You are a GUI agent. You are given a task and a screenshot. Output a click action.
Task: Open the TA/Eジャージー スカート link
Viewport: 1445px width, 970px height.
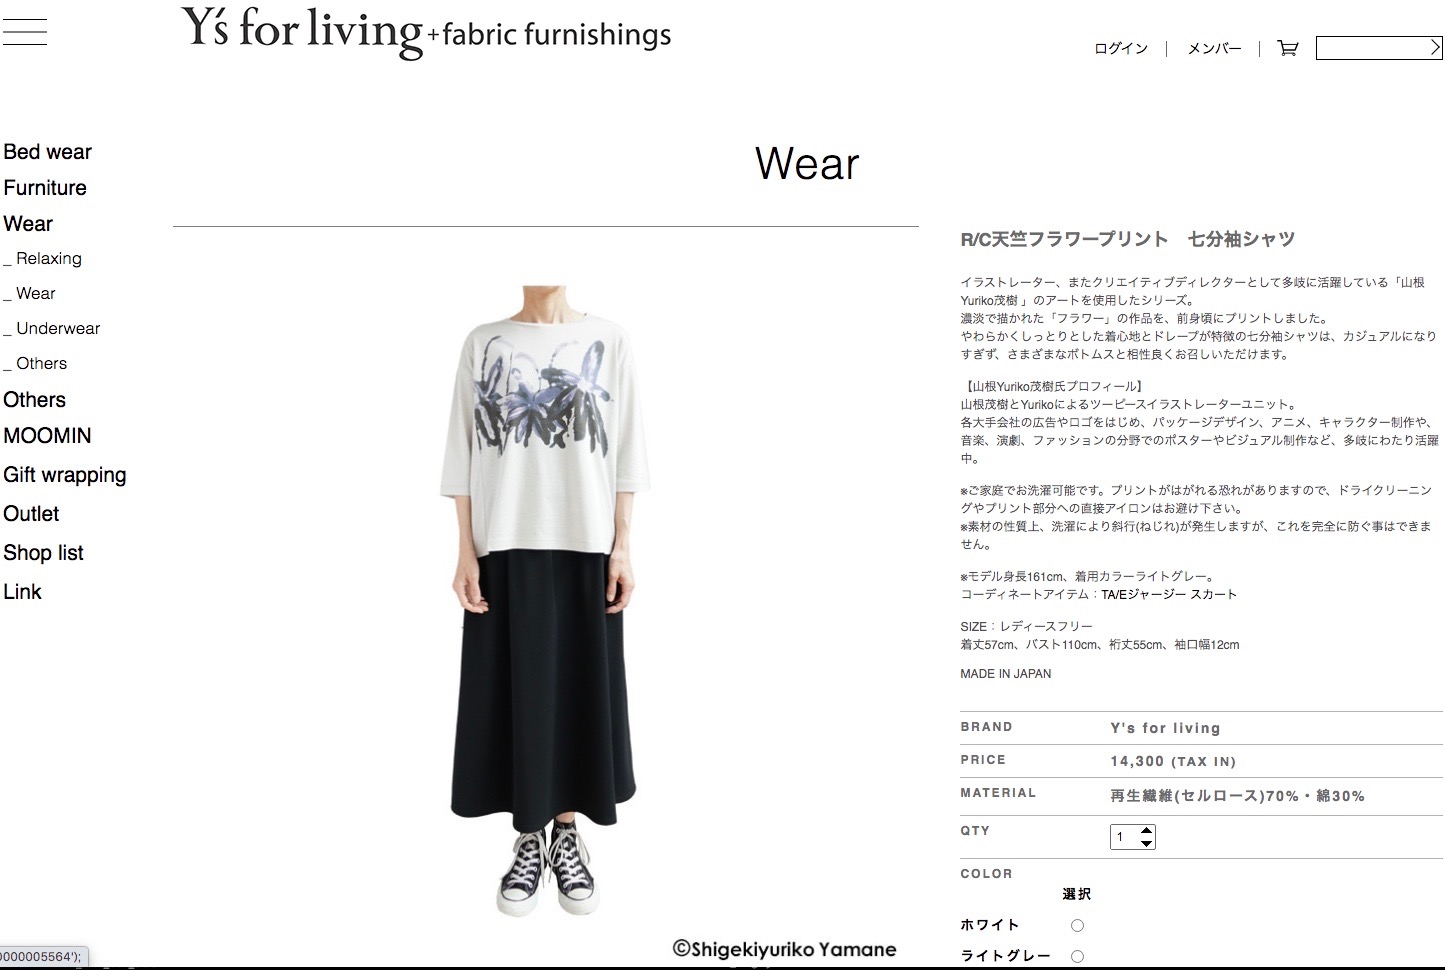pos(1169,594)
